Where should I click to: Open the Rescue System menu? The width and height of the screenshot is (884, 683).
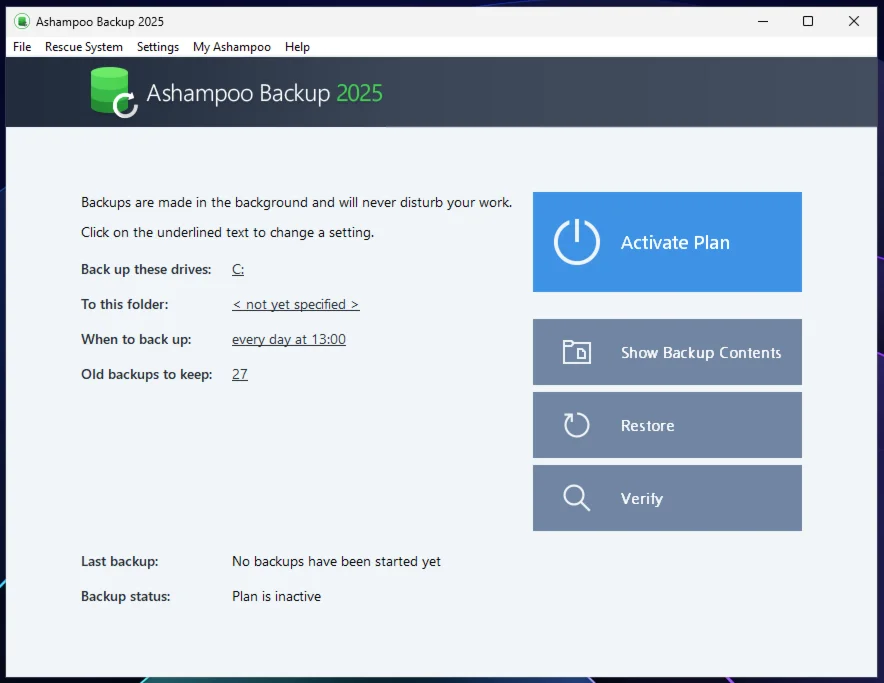[x=84, y=47]
